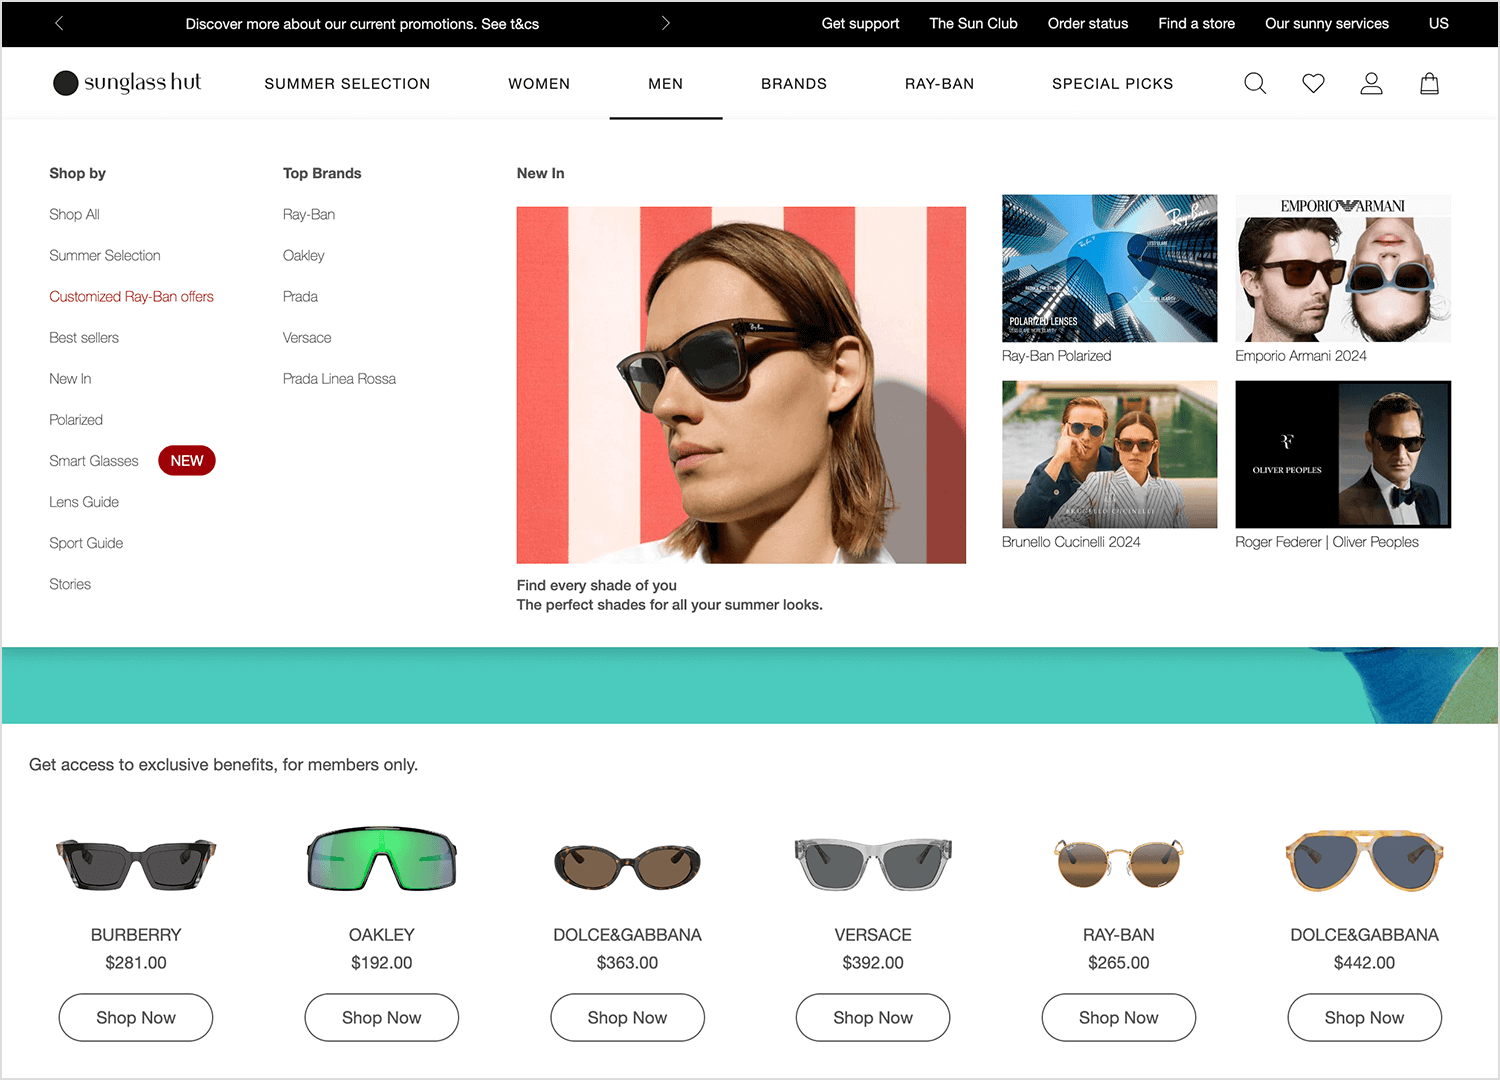Click the Brunello Cucinelli 2024 caption
This screenshot has height=1080, width=1500.
click(1071, 542)
